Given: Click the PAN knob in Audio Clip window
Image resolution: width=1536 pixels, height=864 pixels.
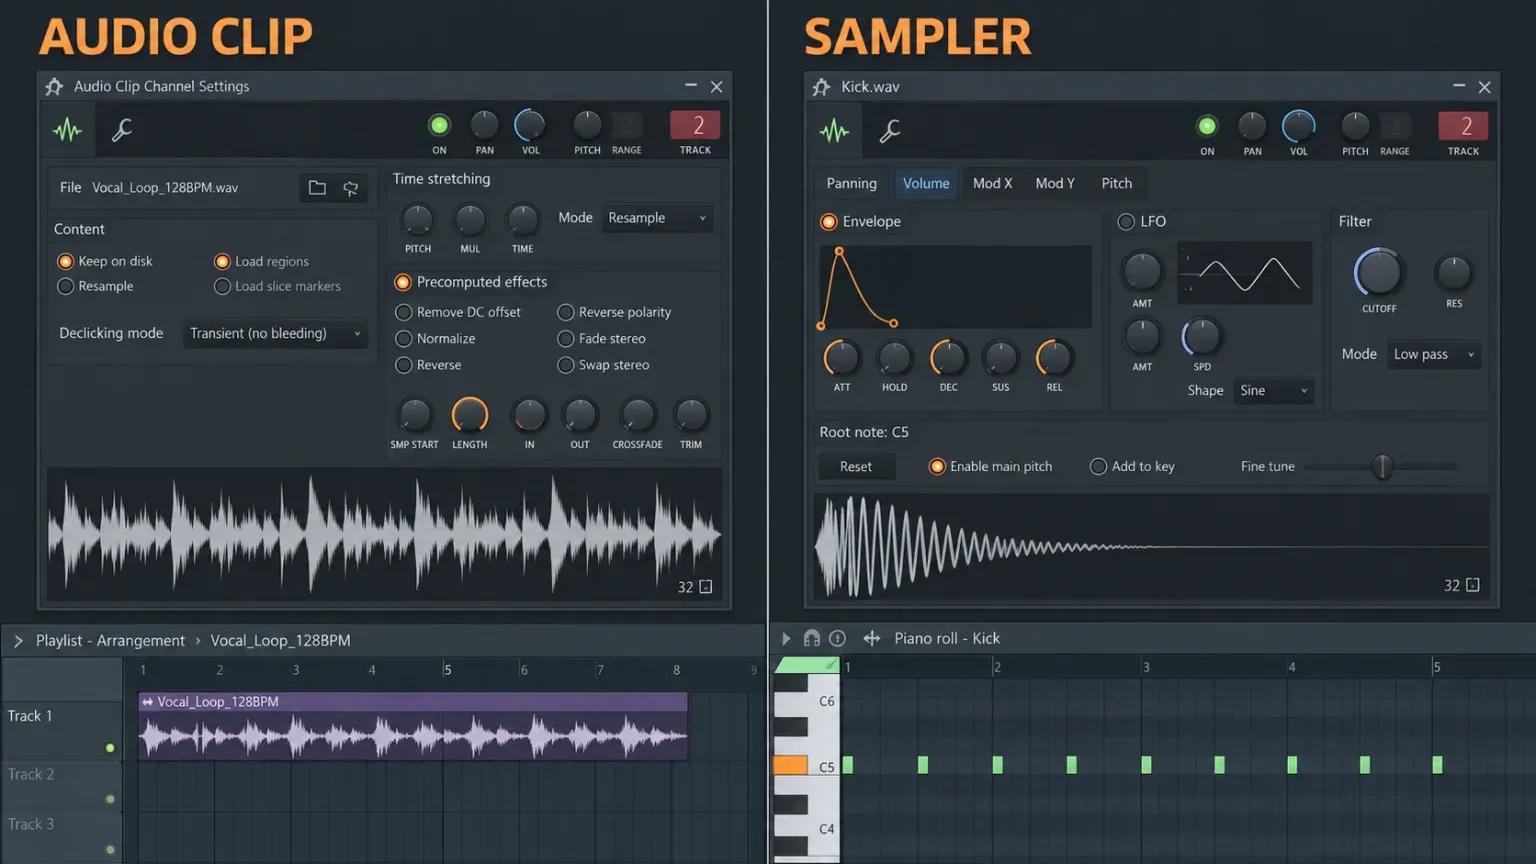Looking at the screenshot, I should (x=484, y=125).
